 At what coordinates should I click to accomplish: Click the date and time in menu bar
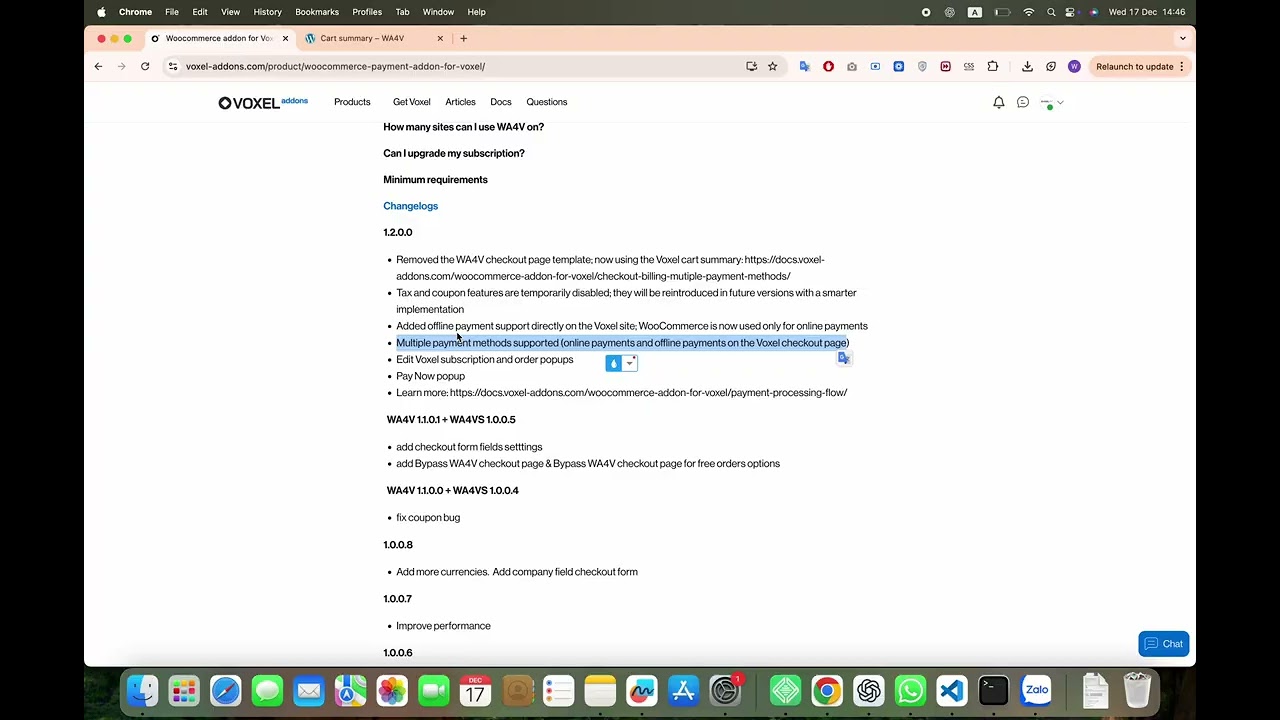coord(1147,12)
